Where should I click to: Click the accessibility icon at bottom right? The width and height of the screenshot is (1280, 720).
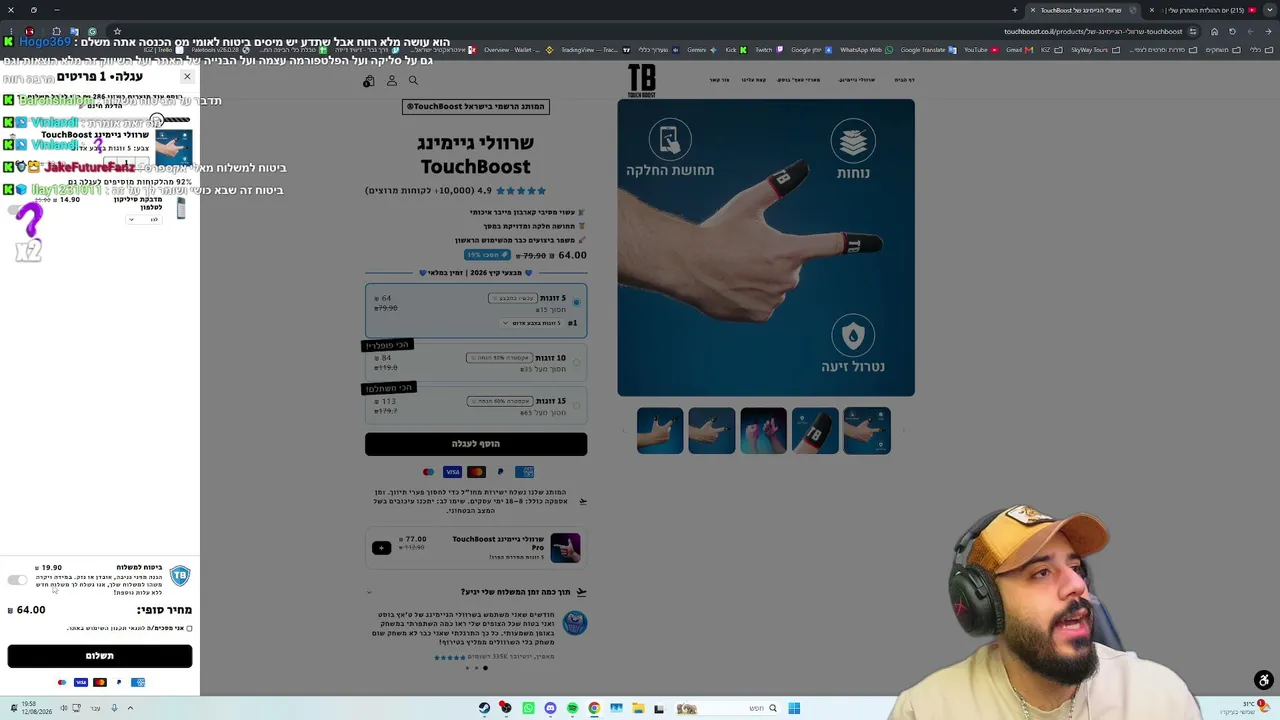click(1264, 681)
